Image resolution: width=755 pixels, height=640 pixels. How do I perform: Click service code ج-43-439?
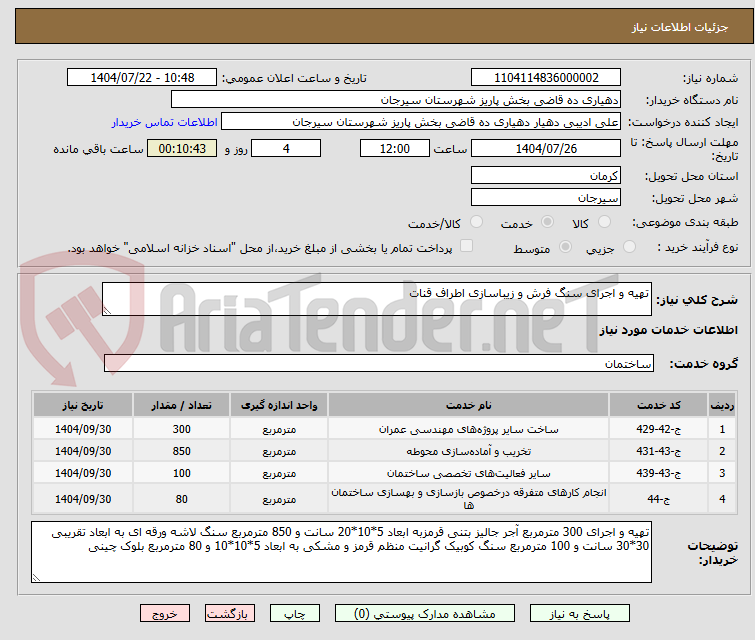pos(658,473)
